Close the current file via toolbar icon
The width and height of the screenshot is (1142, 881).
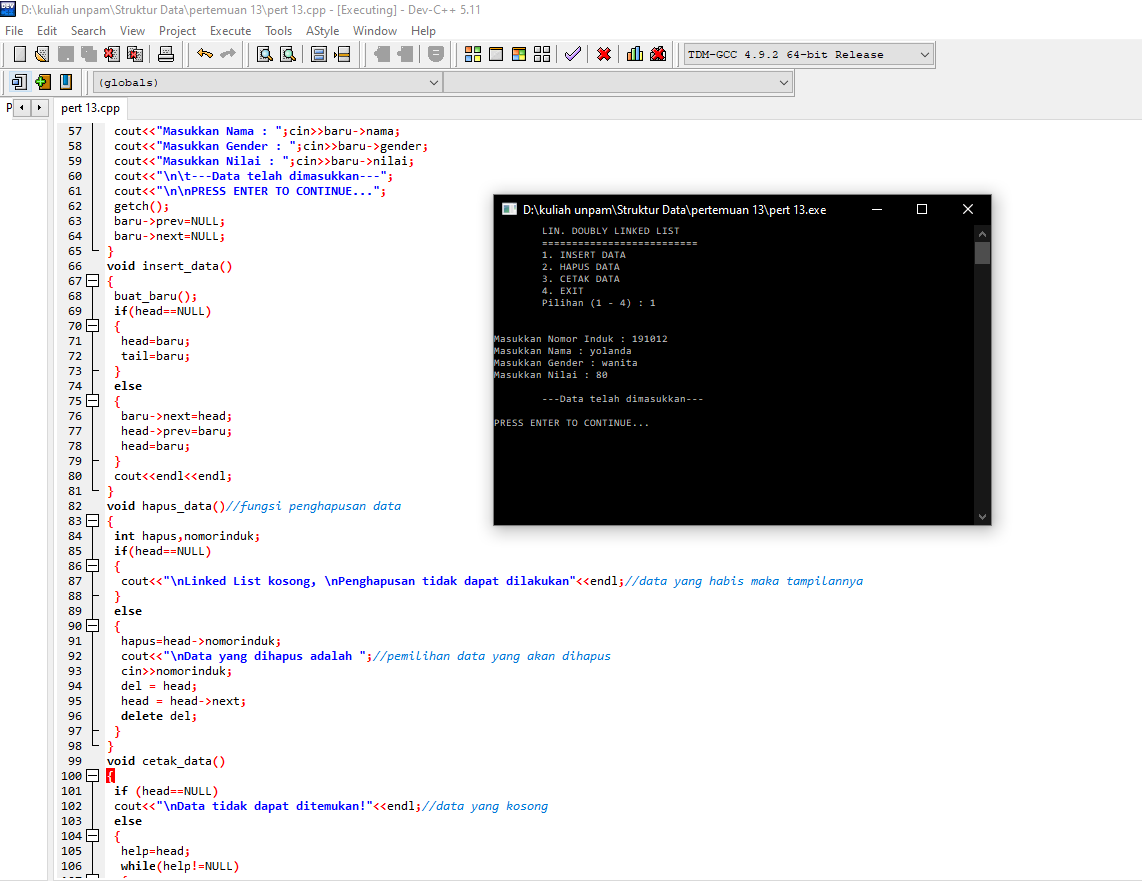point(111,54)
